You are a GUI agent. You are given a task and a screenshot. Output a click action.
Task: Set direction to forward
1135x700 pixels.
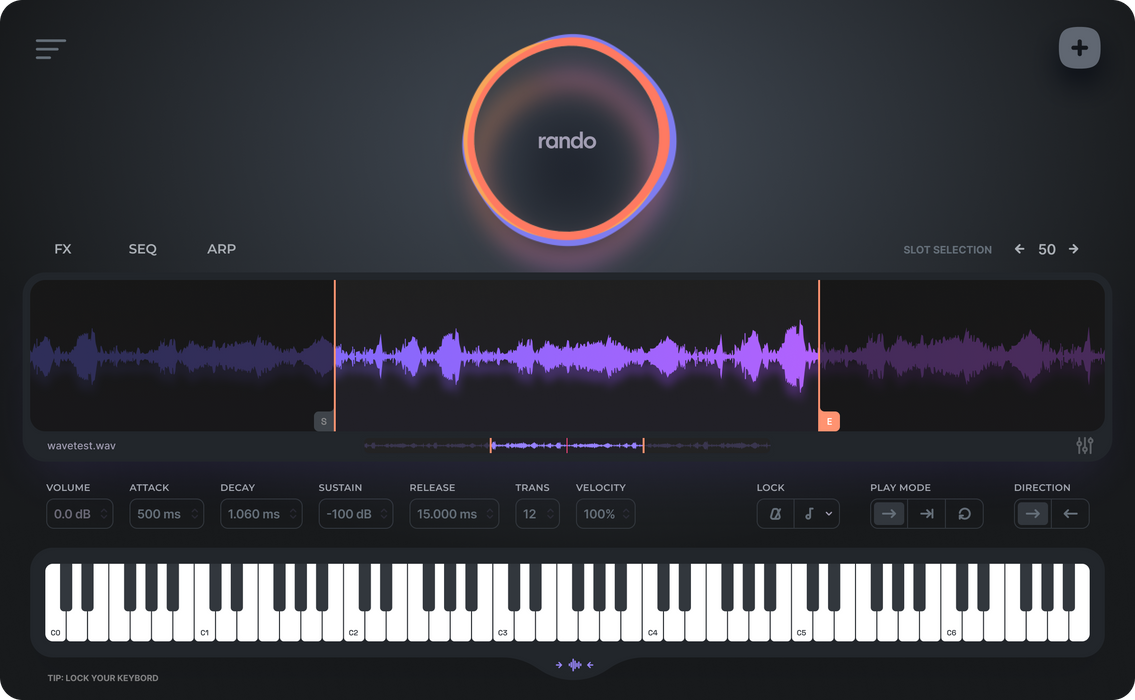(x=1033, y=514)
